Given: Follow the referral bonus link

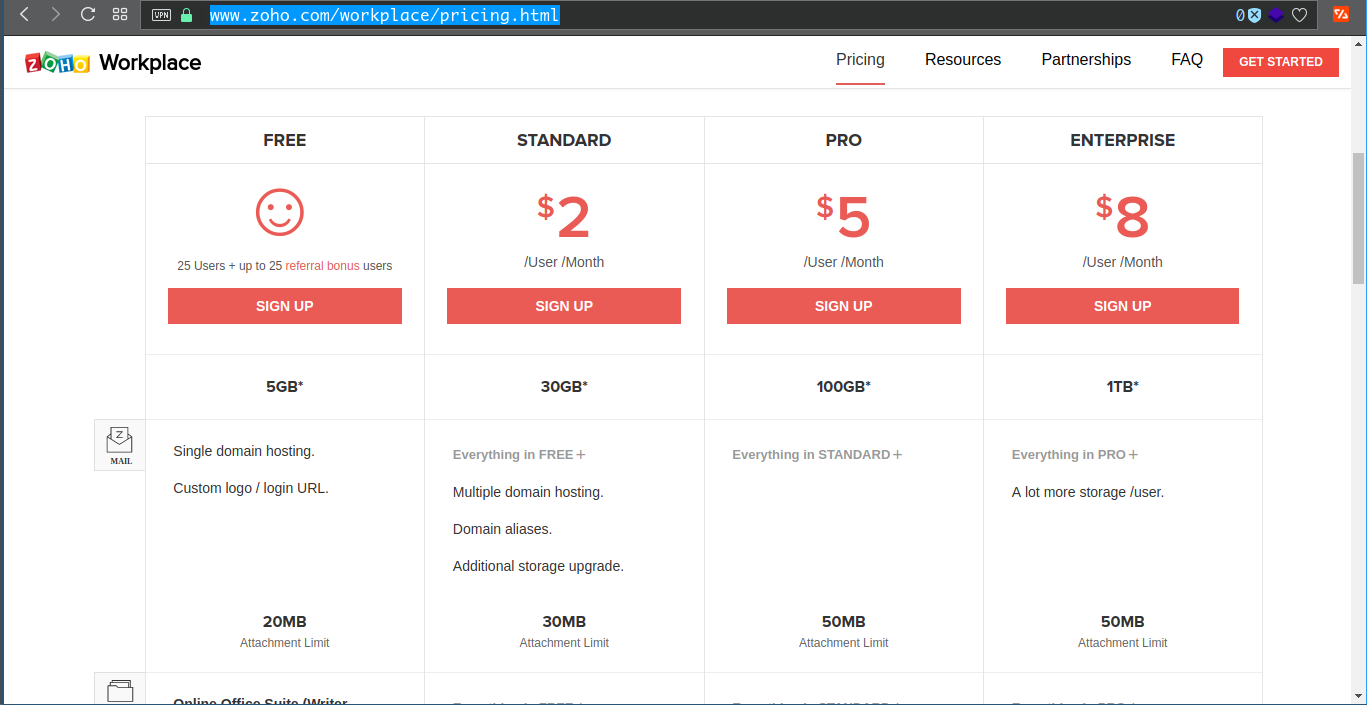Looking at the screenshot, I should coord(322,266).
